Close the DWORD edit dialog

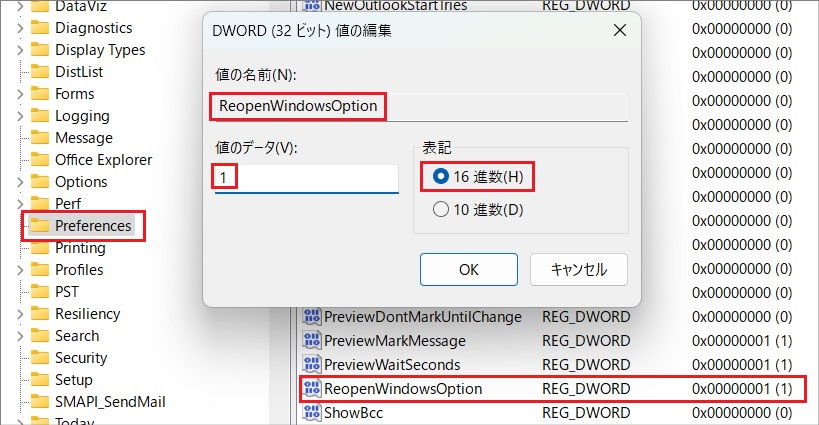pyautogui.click(x=619, y=30)
